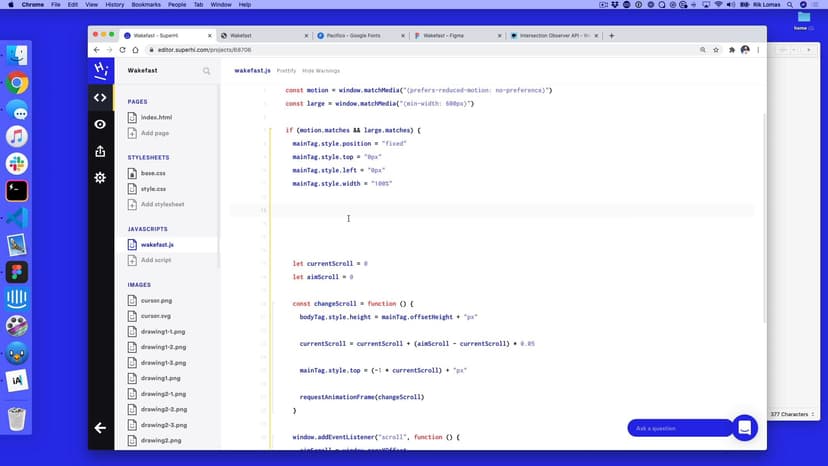Viewport: 828px width, 466px height.
Task: Select cursor.svg in Images list
Action: coord(156,315)
